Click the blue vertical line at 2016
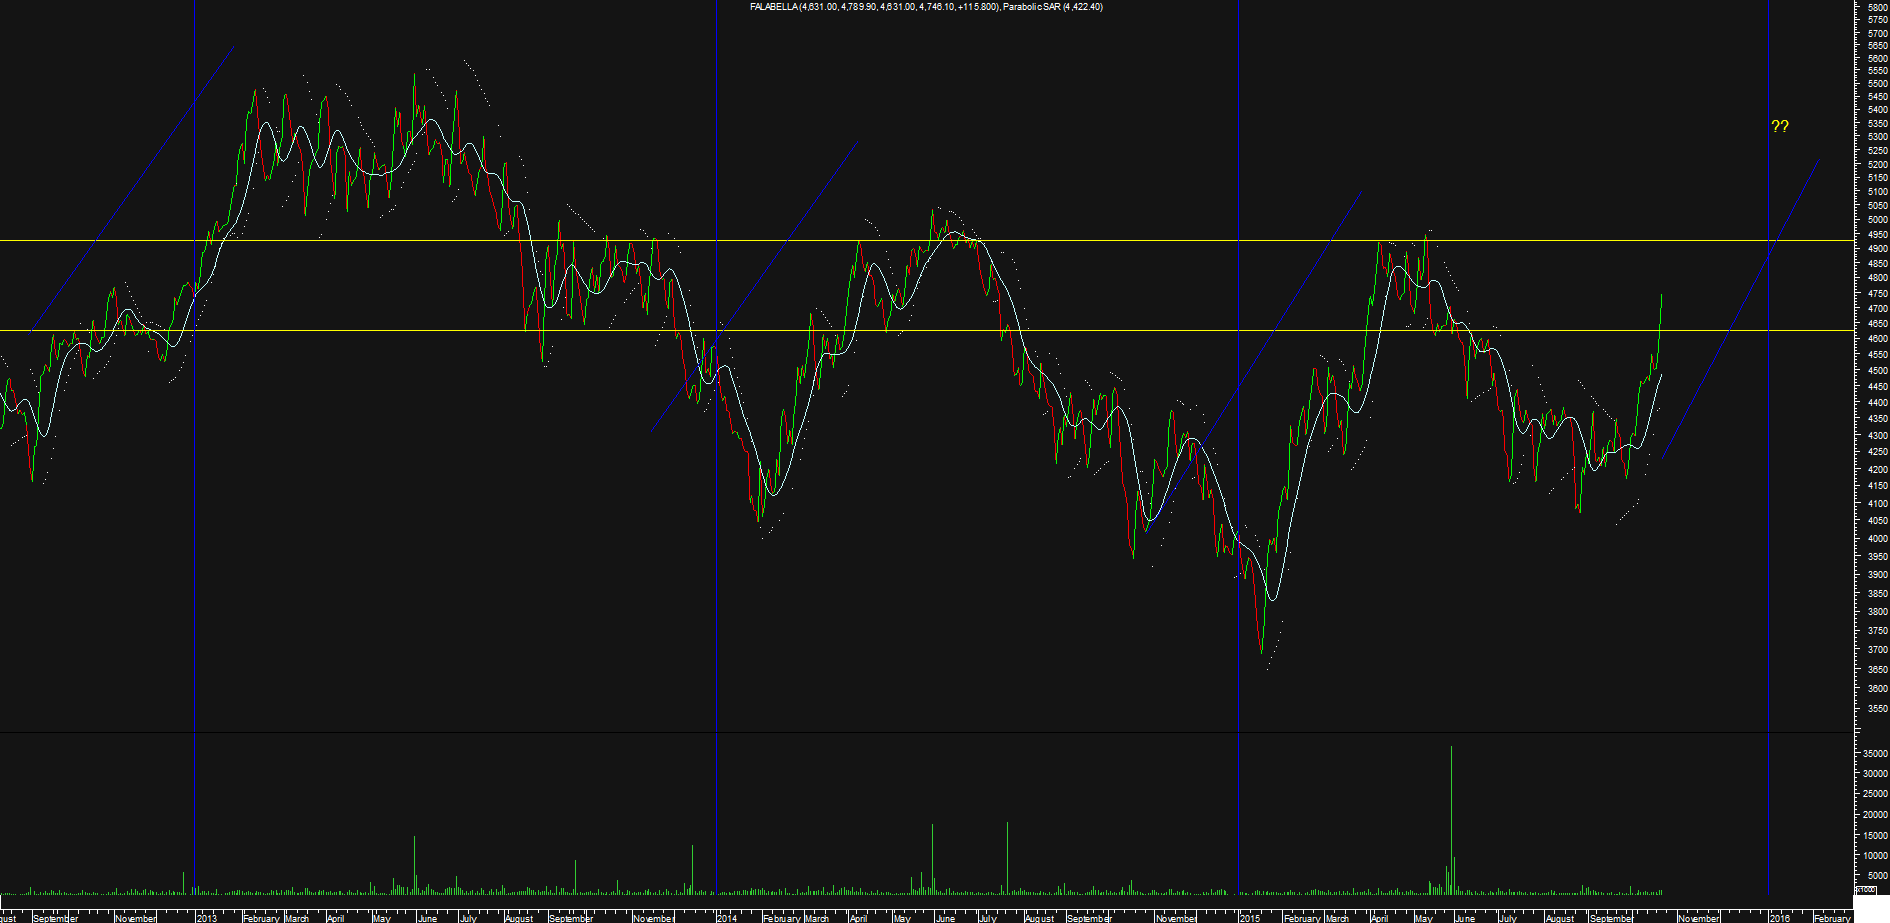 1768,600
